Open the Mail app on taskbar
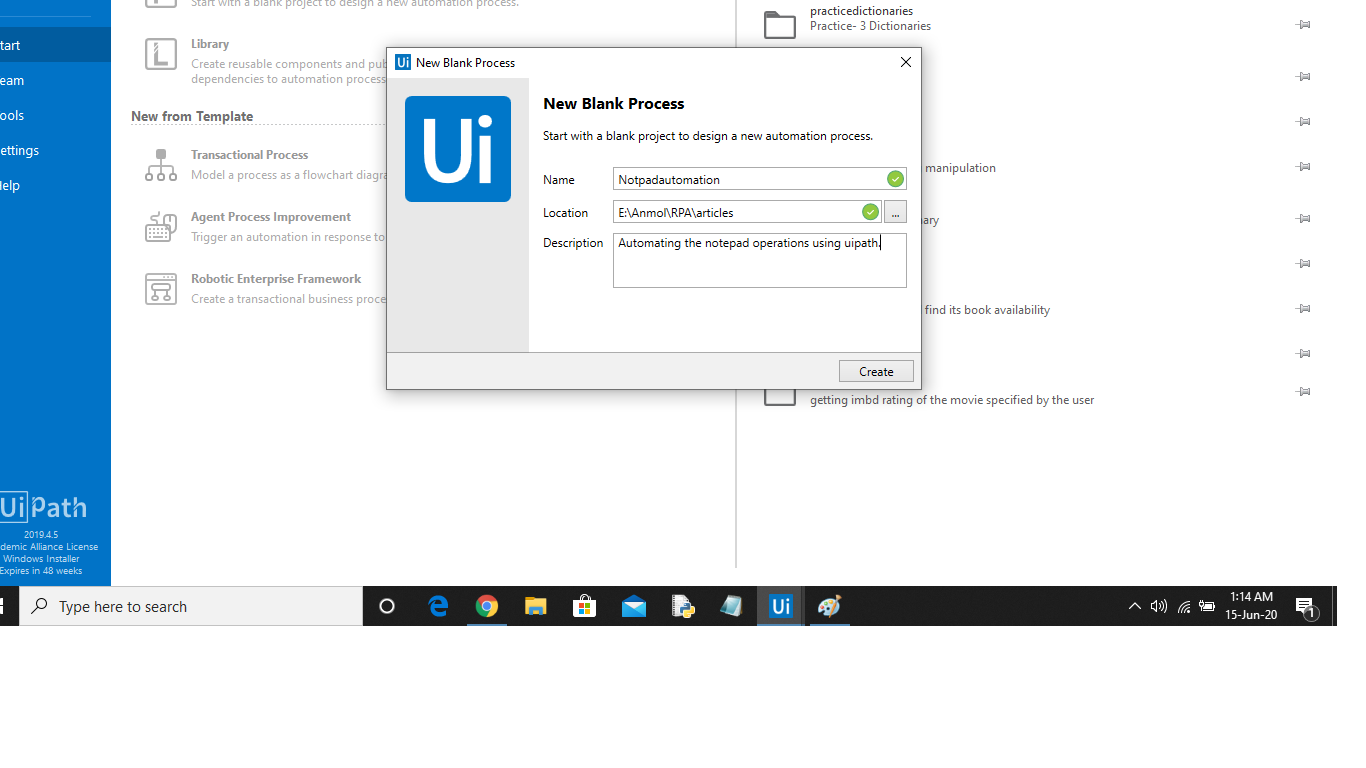The width and height of the screenshot is (1366, 768). pos(634,606)
